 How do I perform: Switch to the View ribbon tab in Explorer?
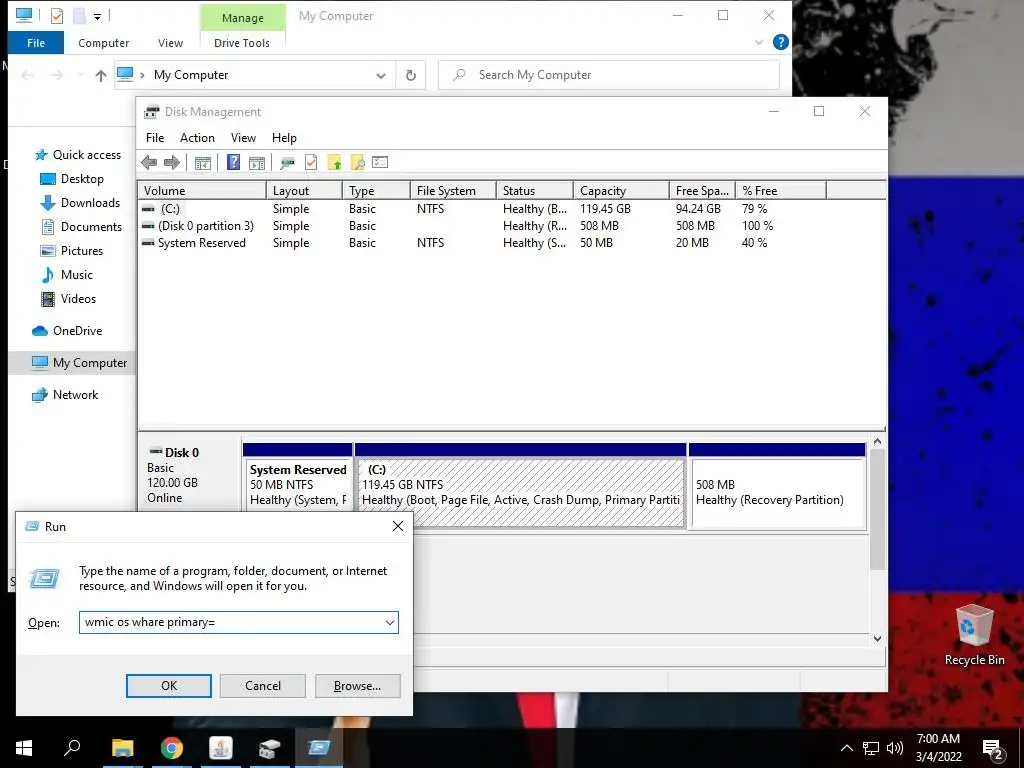coord(170,43)
